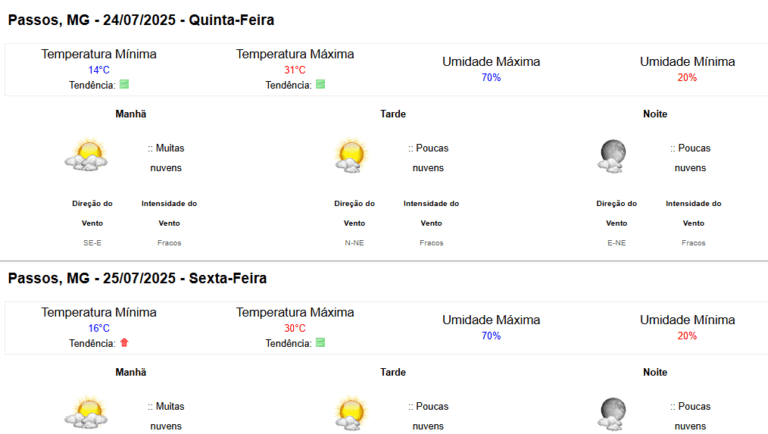768x434 pixels.
Task: Click the N-NE wind direction for Thursday afternoon
Action: click(x=354, y=243)
